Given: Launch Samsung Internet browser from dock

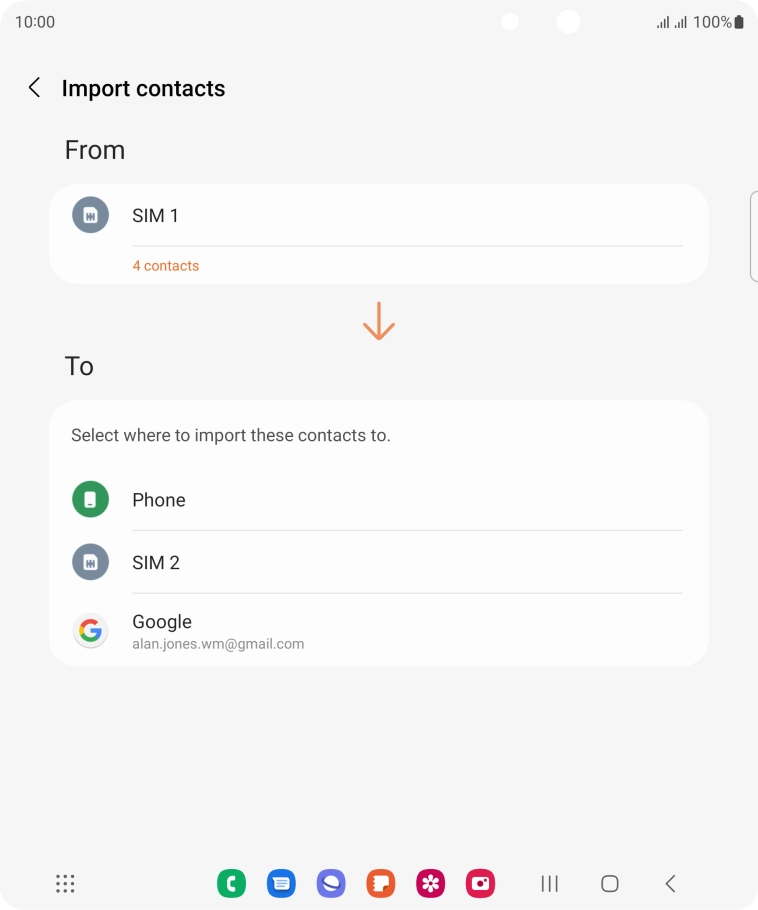Looking at the screenshot, I should click(x=331, y=883).
